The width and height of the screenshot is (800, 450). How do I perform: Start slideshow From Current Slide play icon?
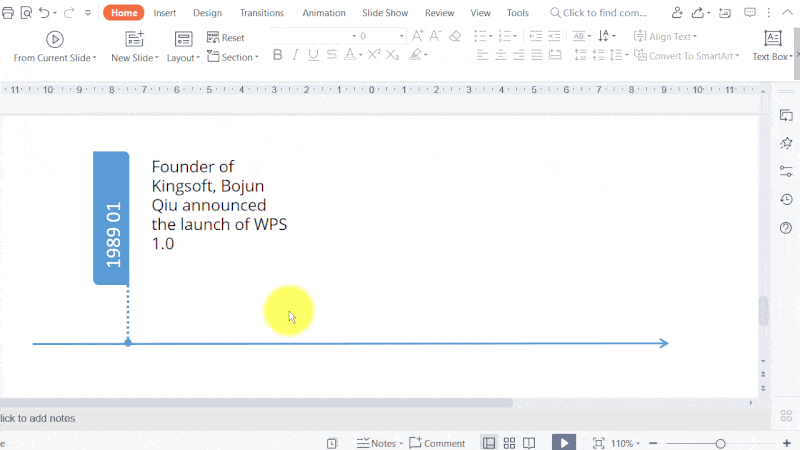[x=55, y=39]
